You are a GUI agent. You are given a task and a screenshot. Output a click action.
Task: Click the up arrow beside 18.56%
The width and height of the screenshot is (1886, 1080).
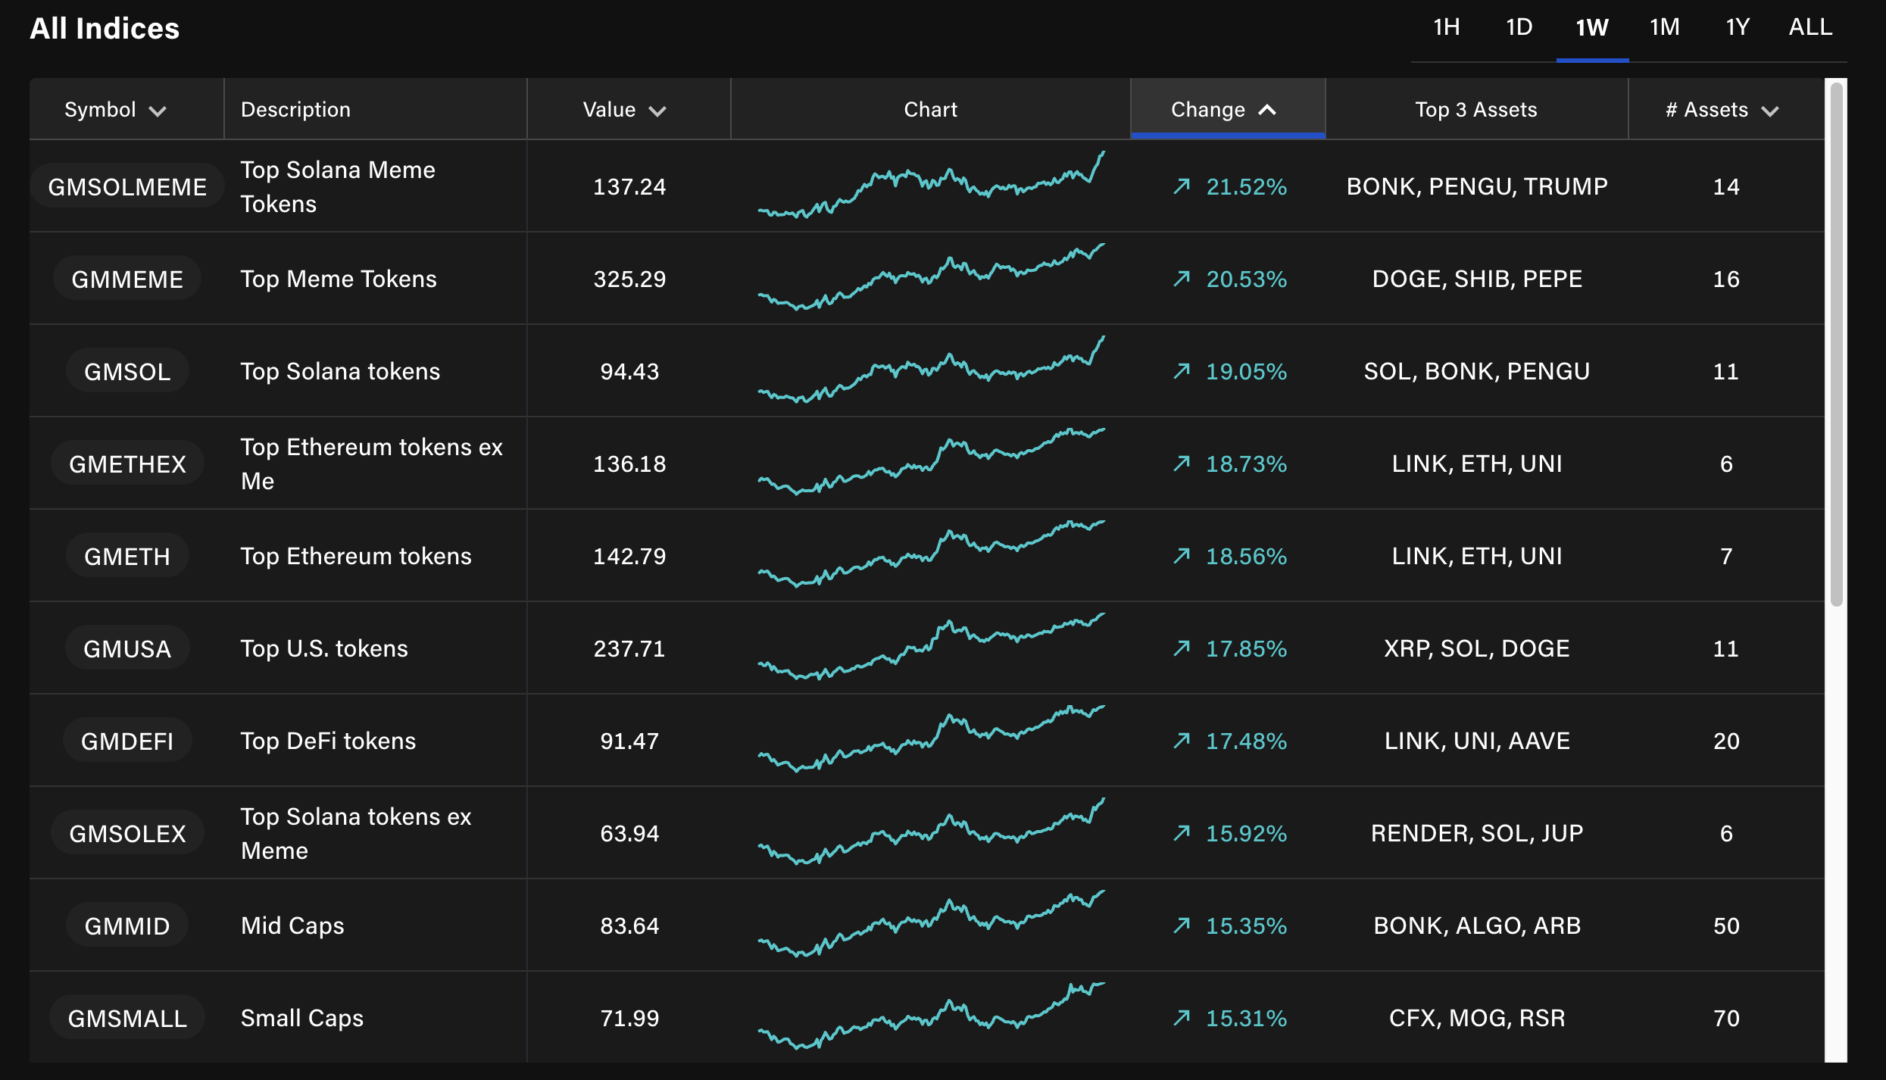coord(1182,555)
